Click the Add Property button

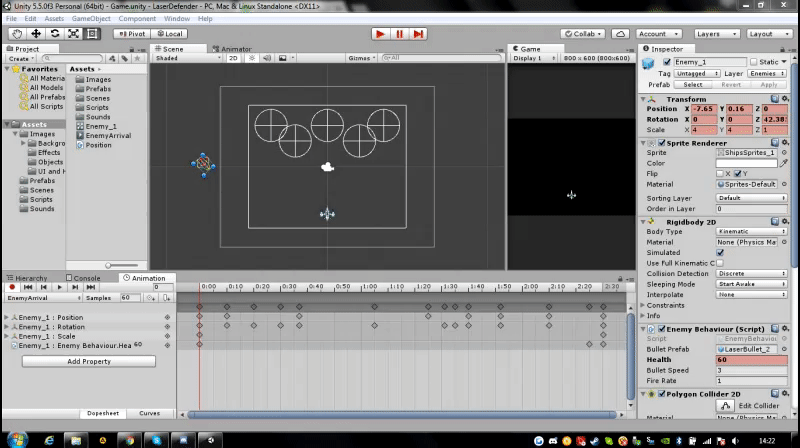click(88, 361)
